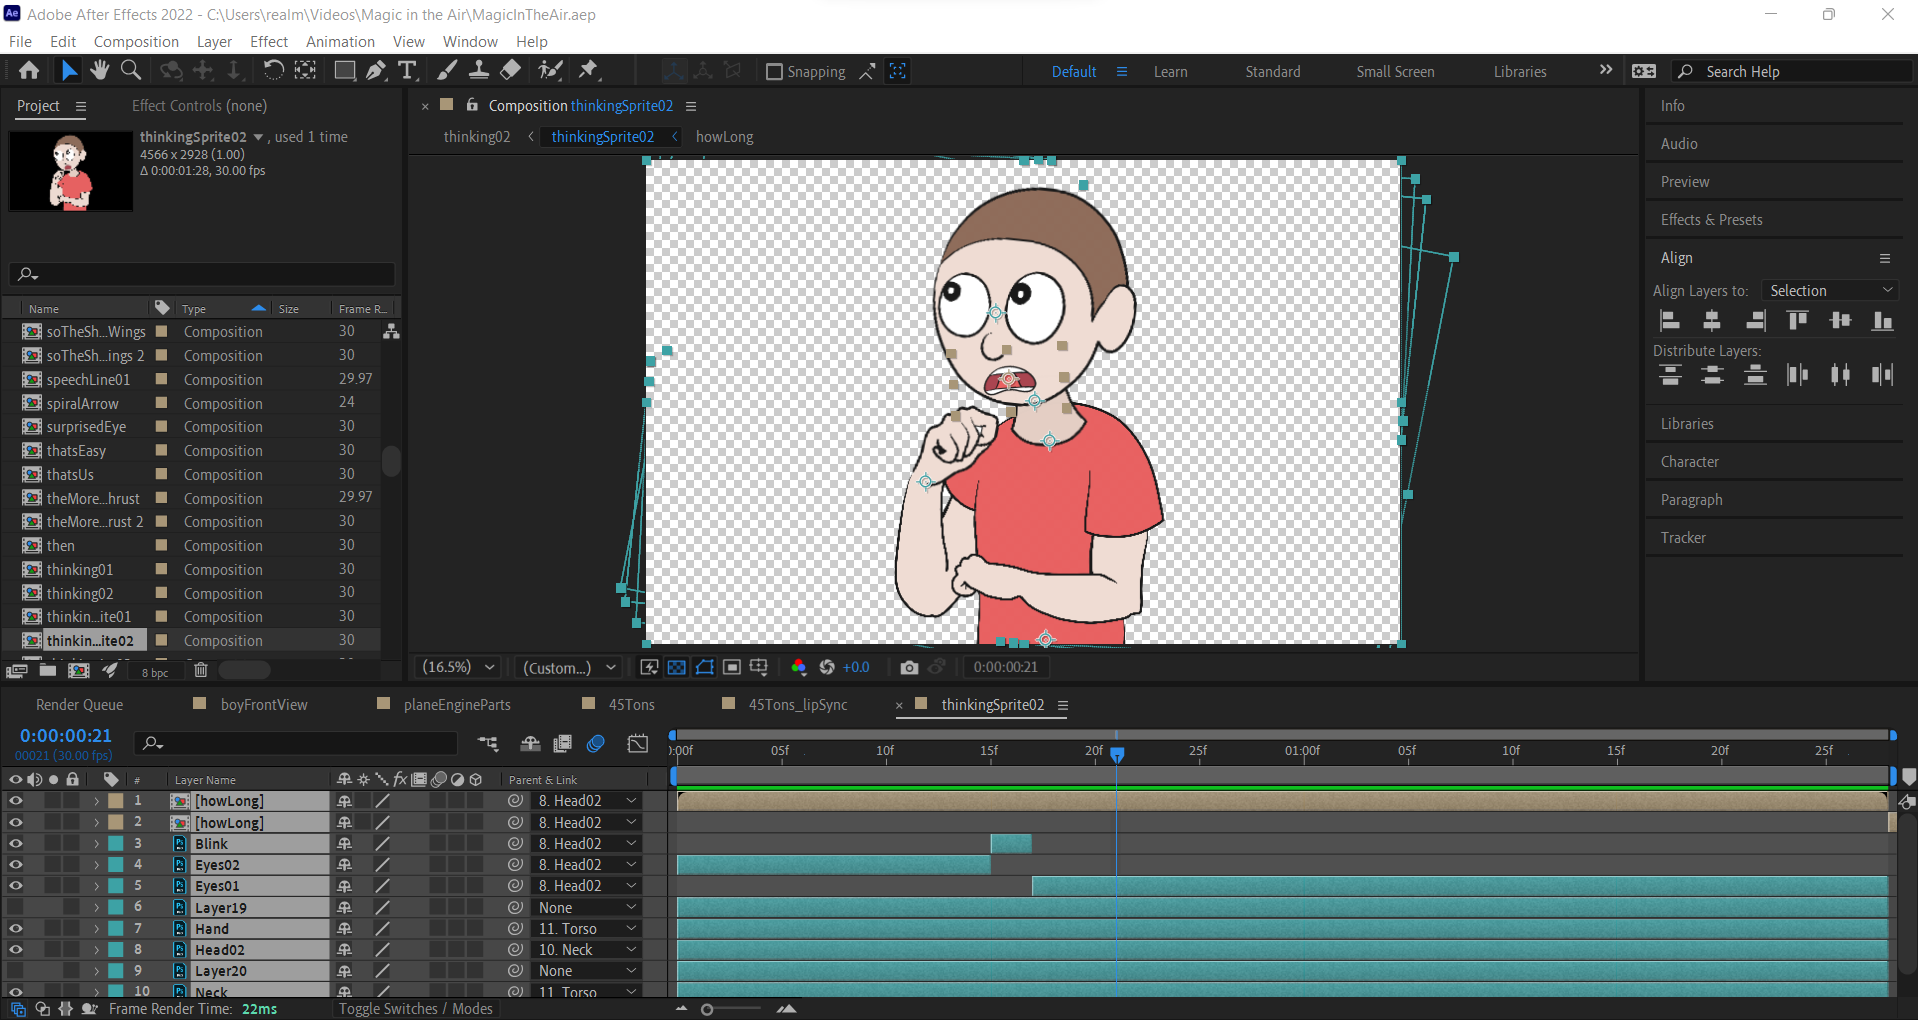Switch to Learn workspace
The width and height of the screenshot is (1918, 1020).
[1170, 71]
